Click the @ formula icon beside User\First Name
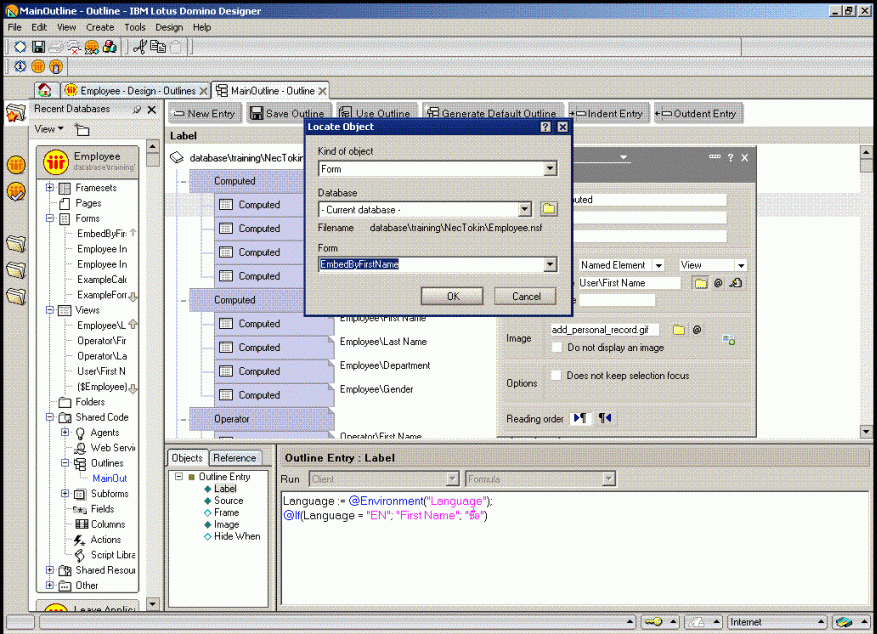877x634 pixels. click(718, 283)
